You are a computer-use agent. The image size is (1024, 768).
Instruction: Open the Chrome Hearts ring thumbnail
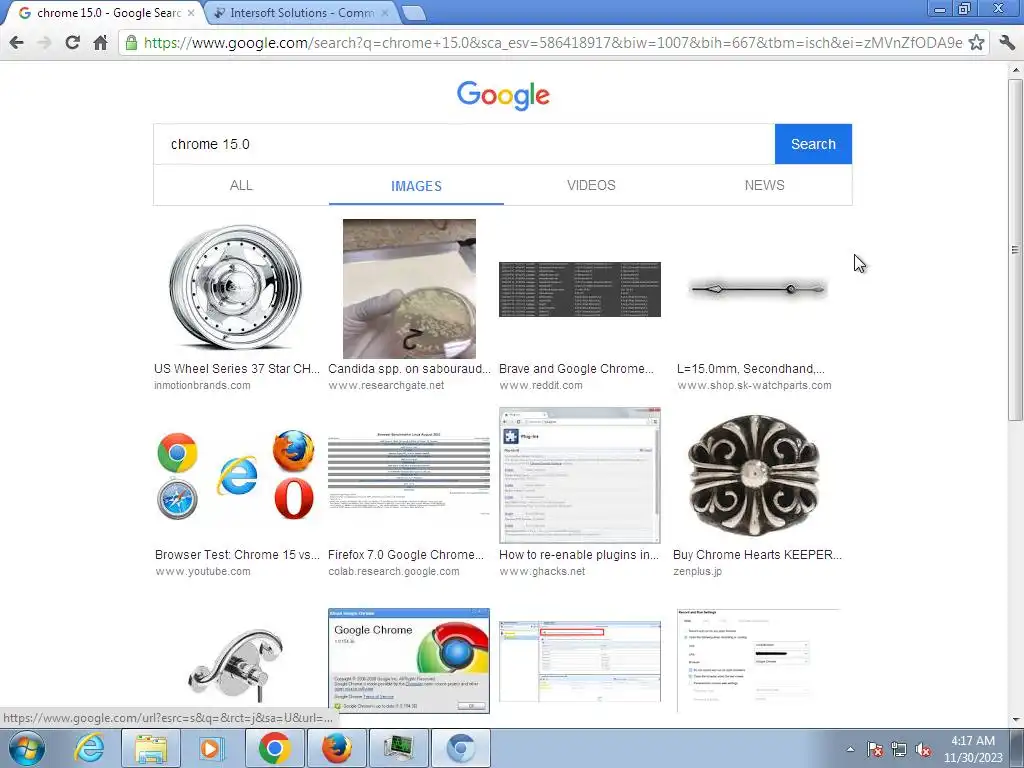754,475
